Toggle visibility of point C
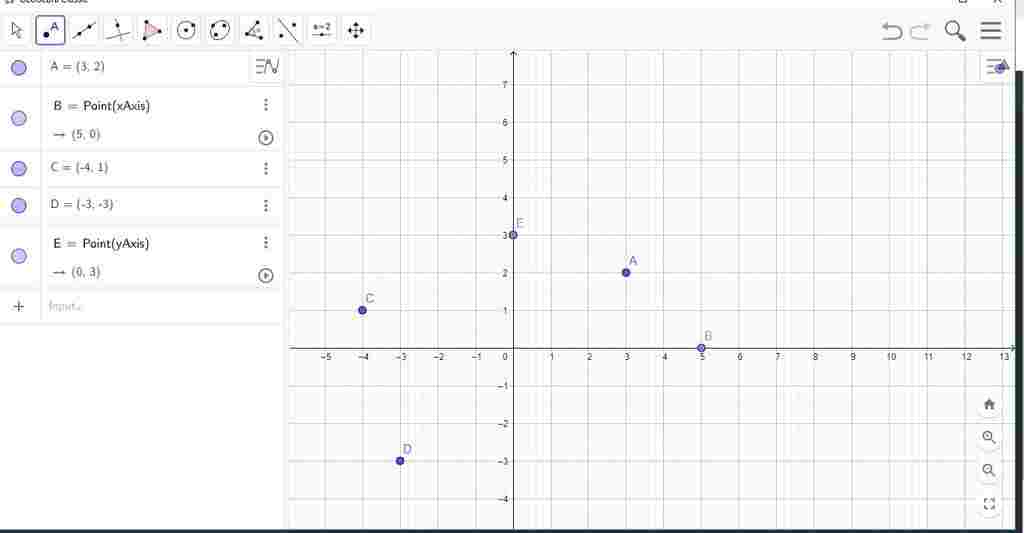 pos(19,168)
